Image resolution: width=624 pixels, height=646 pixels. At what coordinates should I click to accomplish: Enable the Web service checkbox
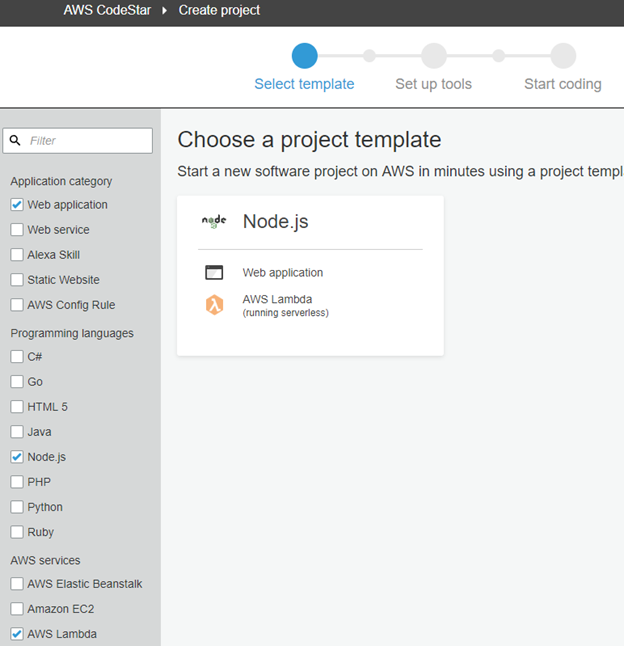point(17,229)
